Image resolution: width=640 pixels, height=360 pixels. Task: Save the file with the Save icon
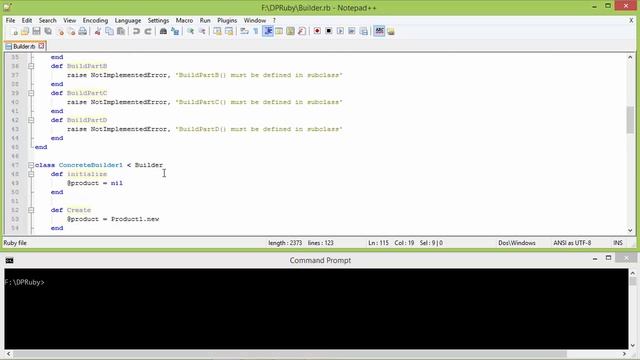point(36,31)
